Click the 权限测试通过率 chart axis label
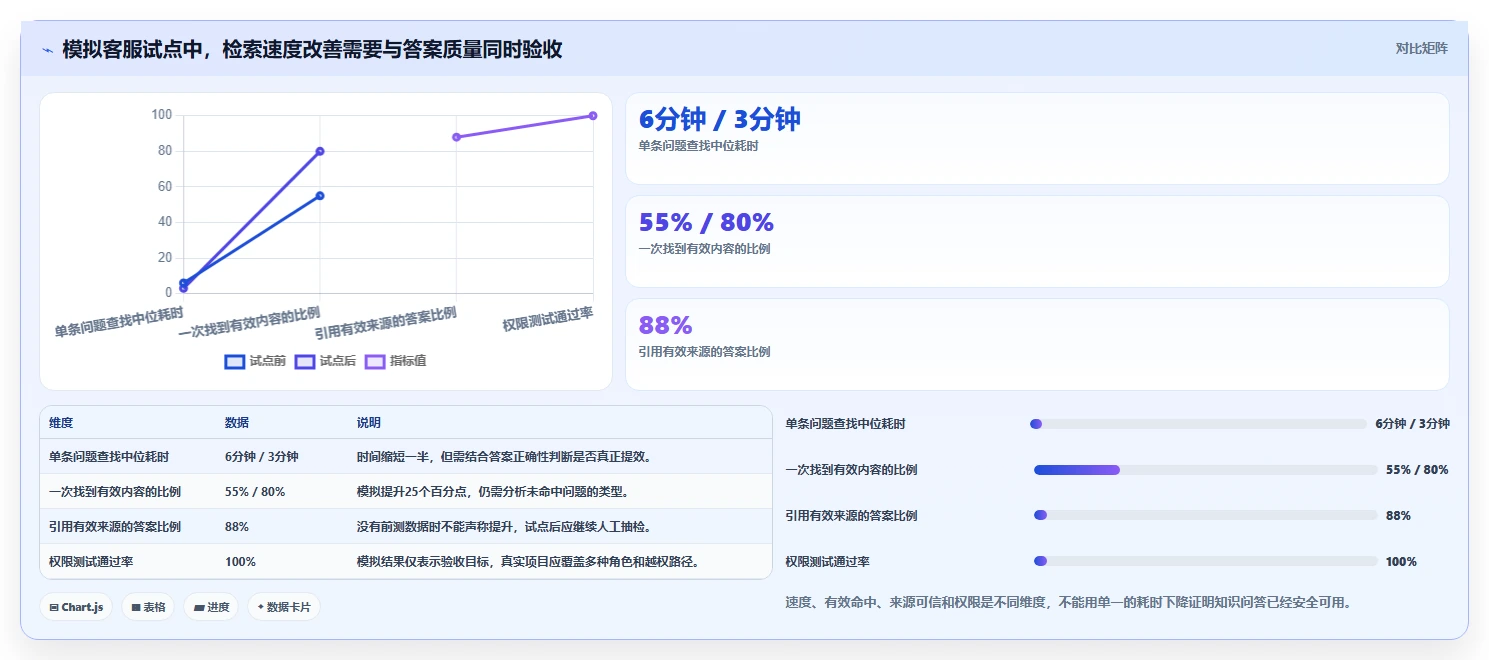This screenshot has height=660, width=1489. click(x=548, y=319)
